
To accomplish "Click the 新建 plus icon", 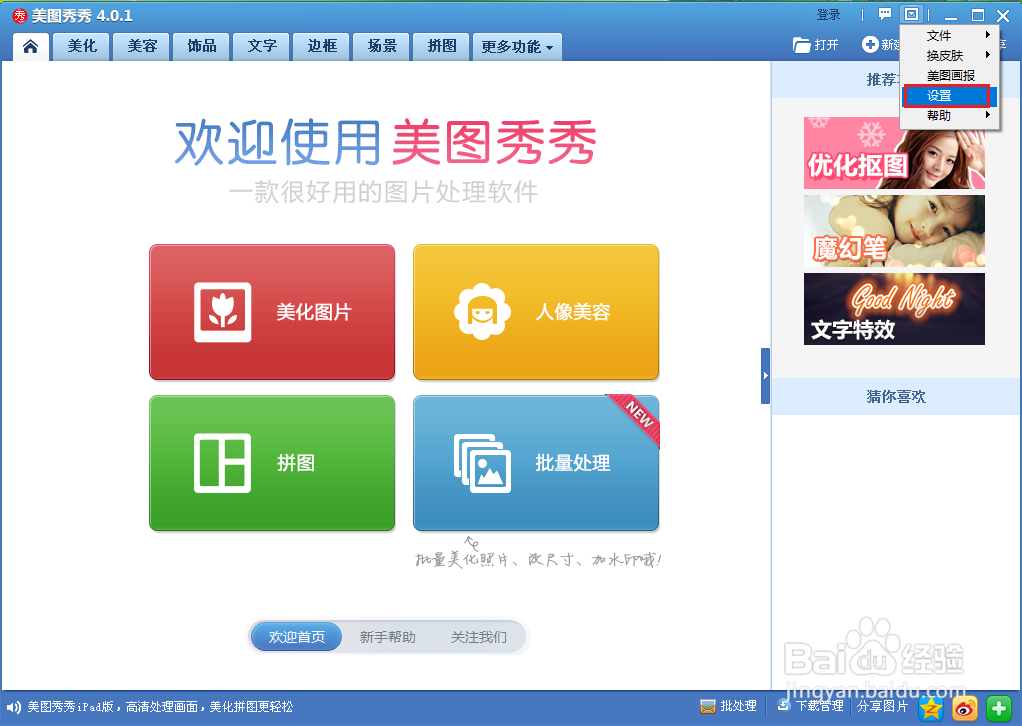I will pos(869,44).
